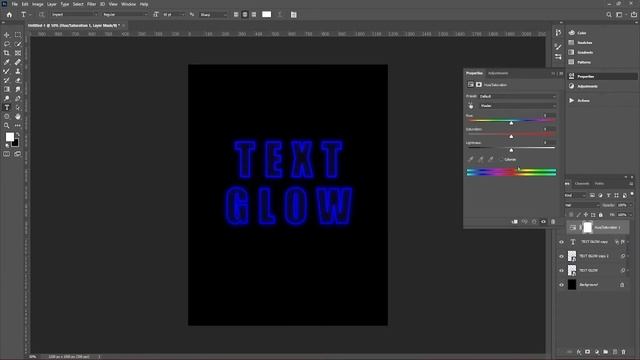Open the Preset dropdown in Properties
640x360 pixels.
pyautogui.click(x=518, y=96)
